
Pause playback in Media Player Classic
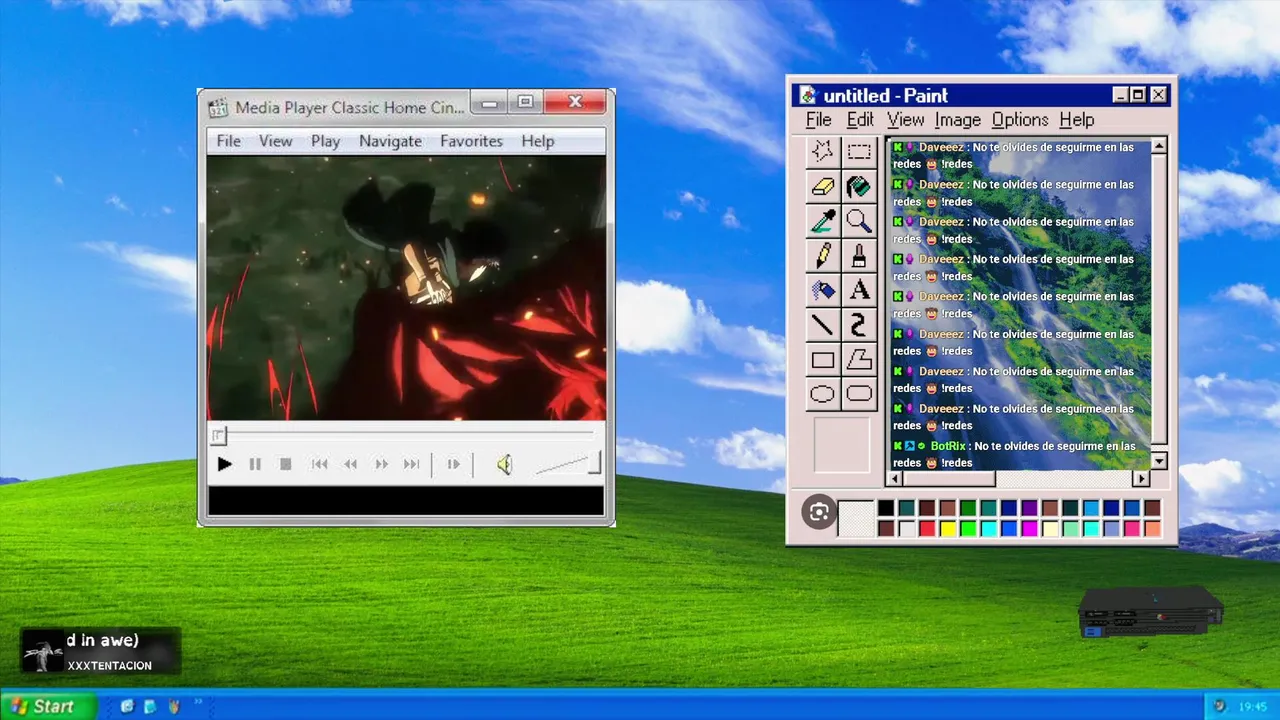pyautogui.click(x=255, y=464)
